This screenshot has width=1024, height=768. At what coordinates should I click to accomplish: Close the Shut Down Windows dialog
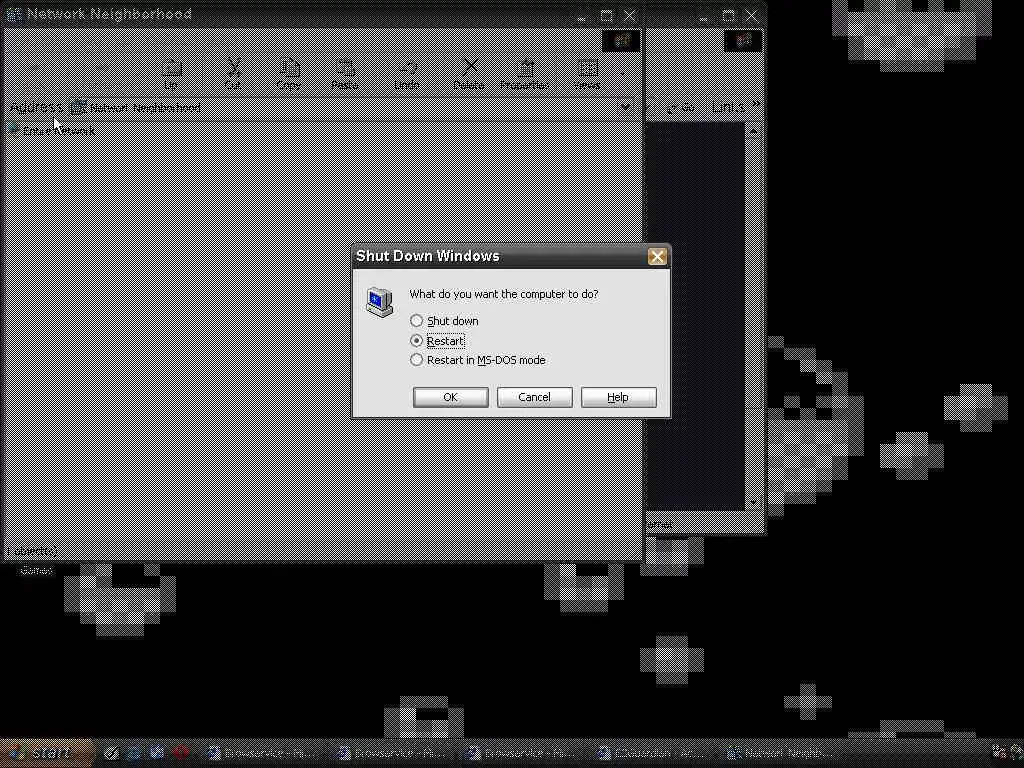click(657, 257)
